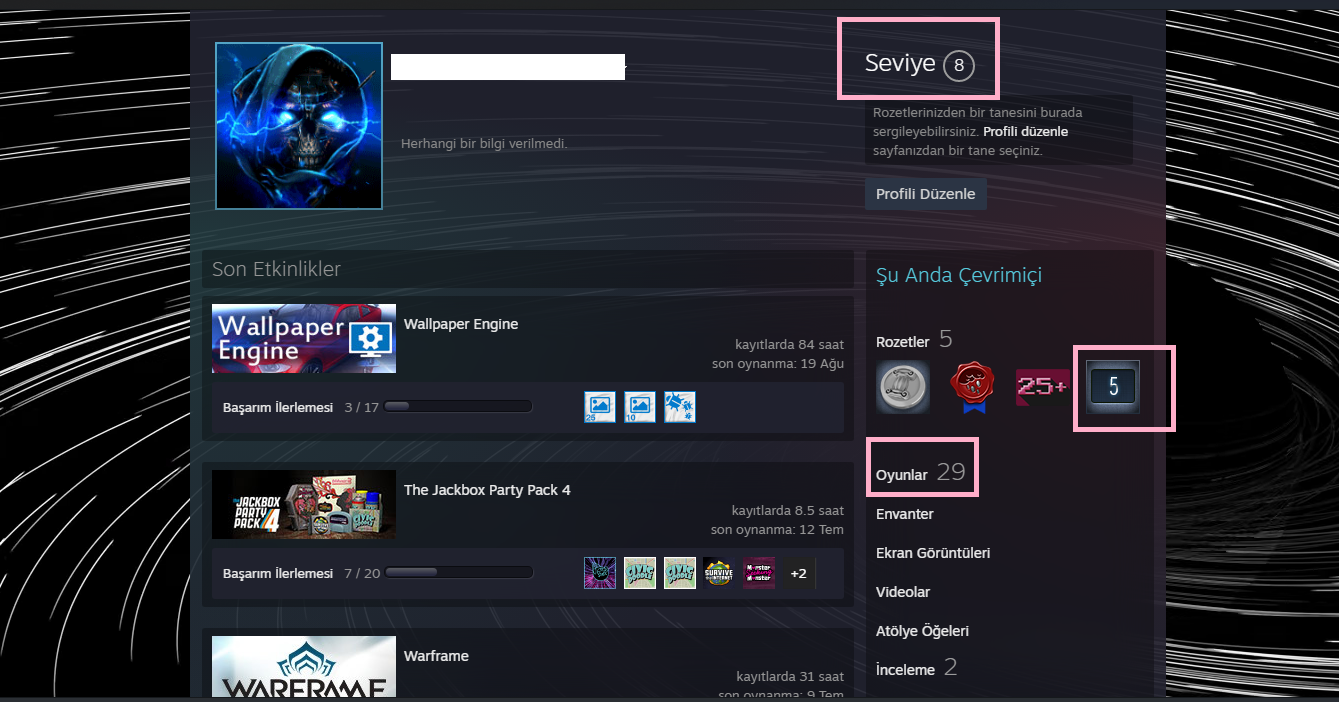Click the silver pillar community badge
This screenshot has width=1339, height=702.
[x=902, y=387]
